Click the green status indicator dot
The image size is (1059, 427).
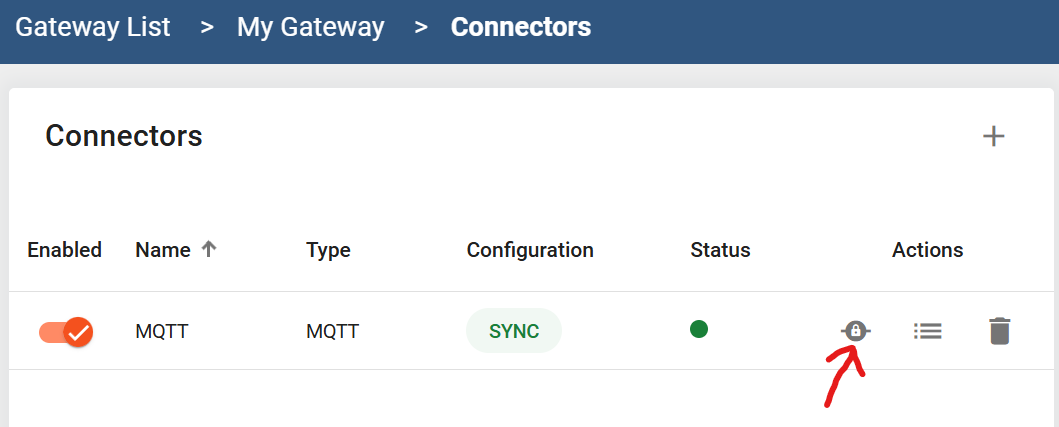coord(699,330)
